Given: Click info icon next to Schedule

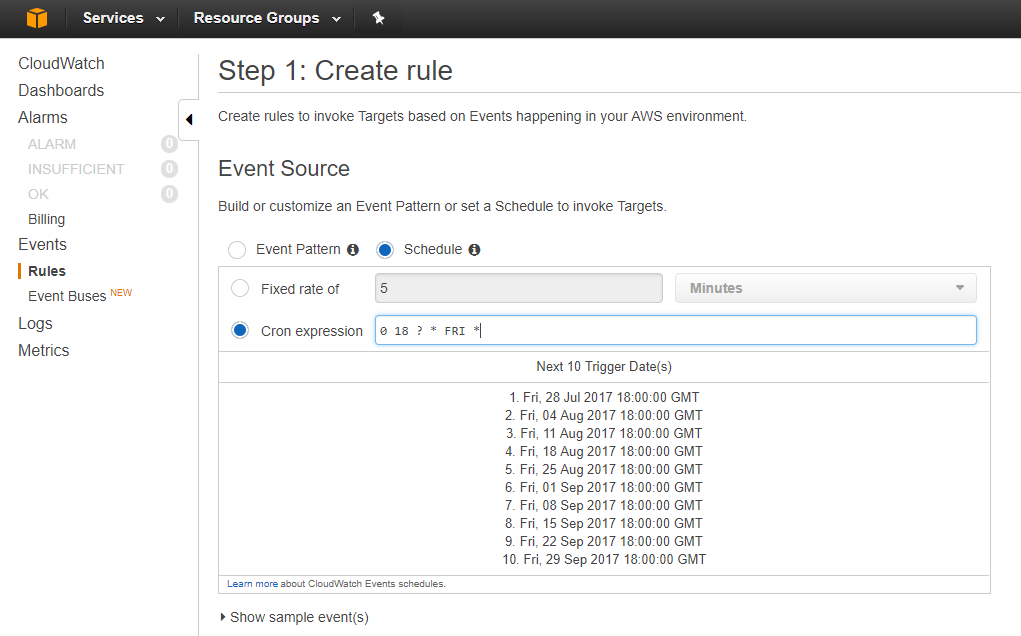Looking at the screenshot, I should click(x=474, y=250).
